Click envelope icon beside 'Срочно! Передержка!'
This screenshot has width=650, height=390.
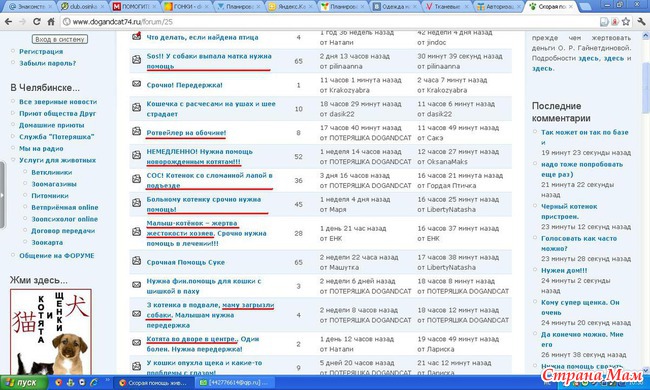(136, 84)
